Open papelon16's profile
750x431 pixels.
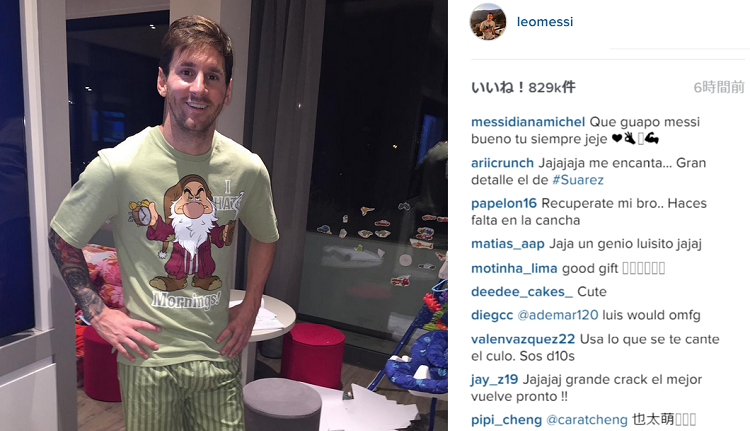pos(504,203)
